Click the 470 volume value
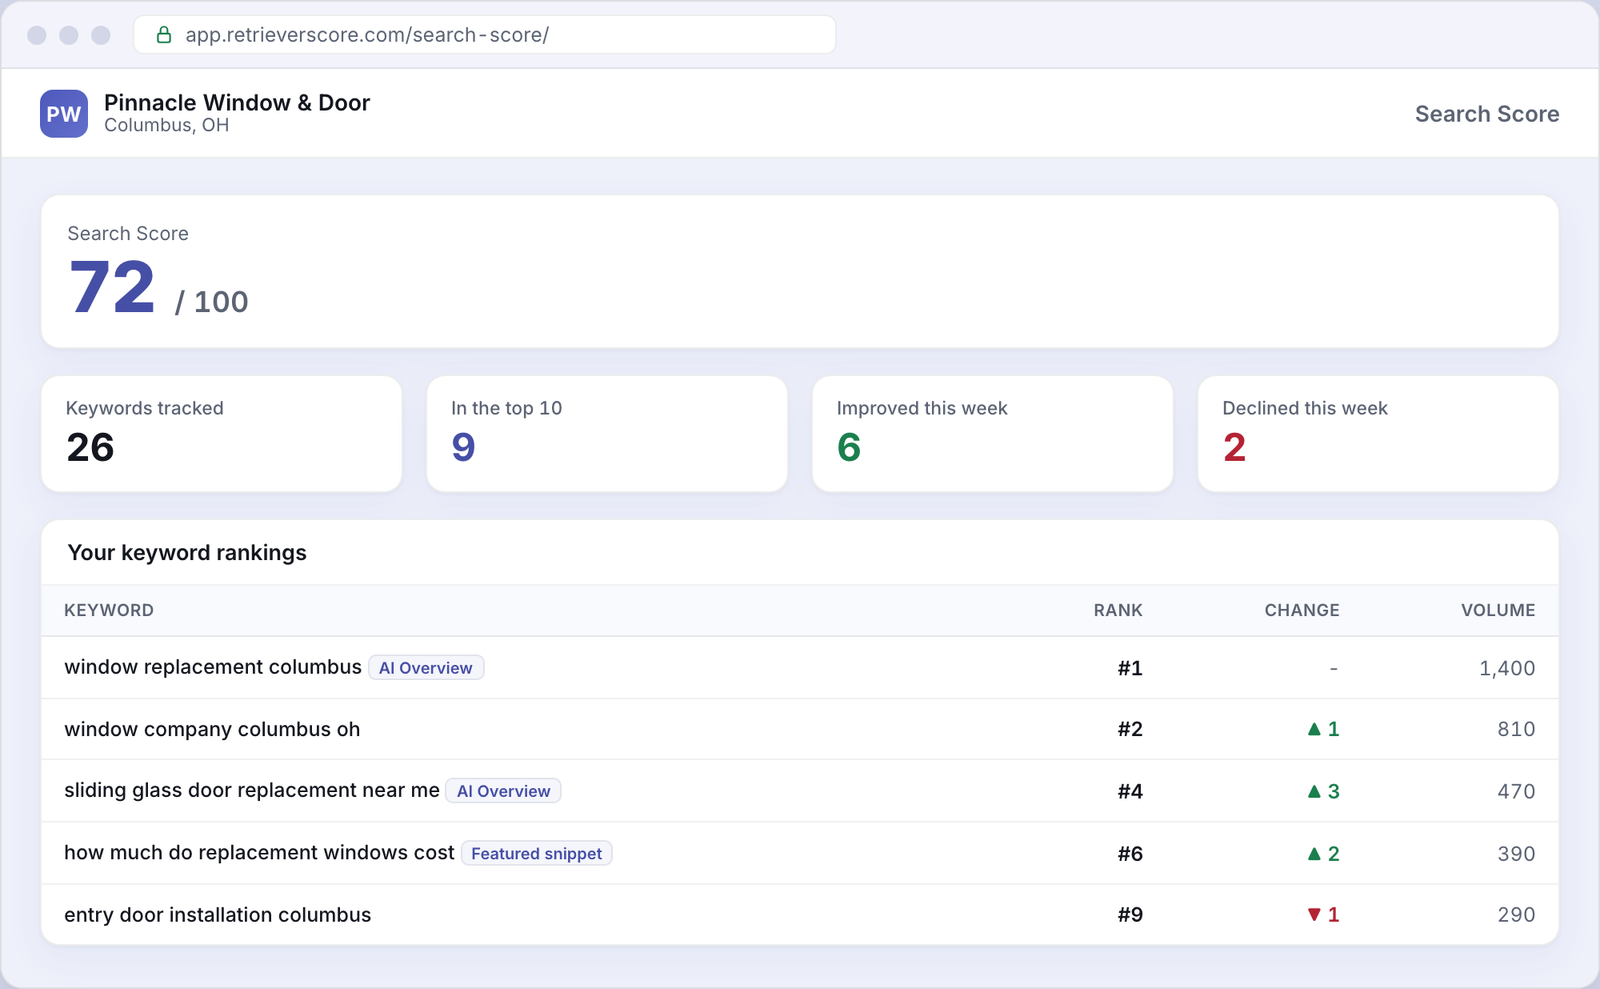Image resolution: width=1600 pixels, height=989 pixels. point(1516,792)
